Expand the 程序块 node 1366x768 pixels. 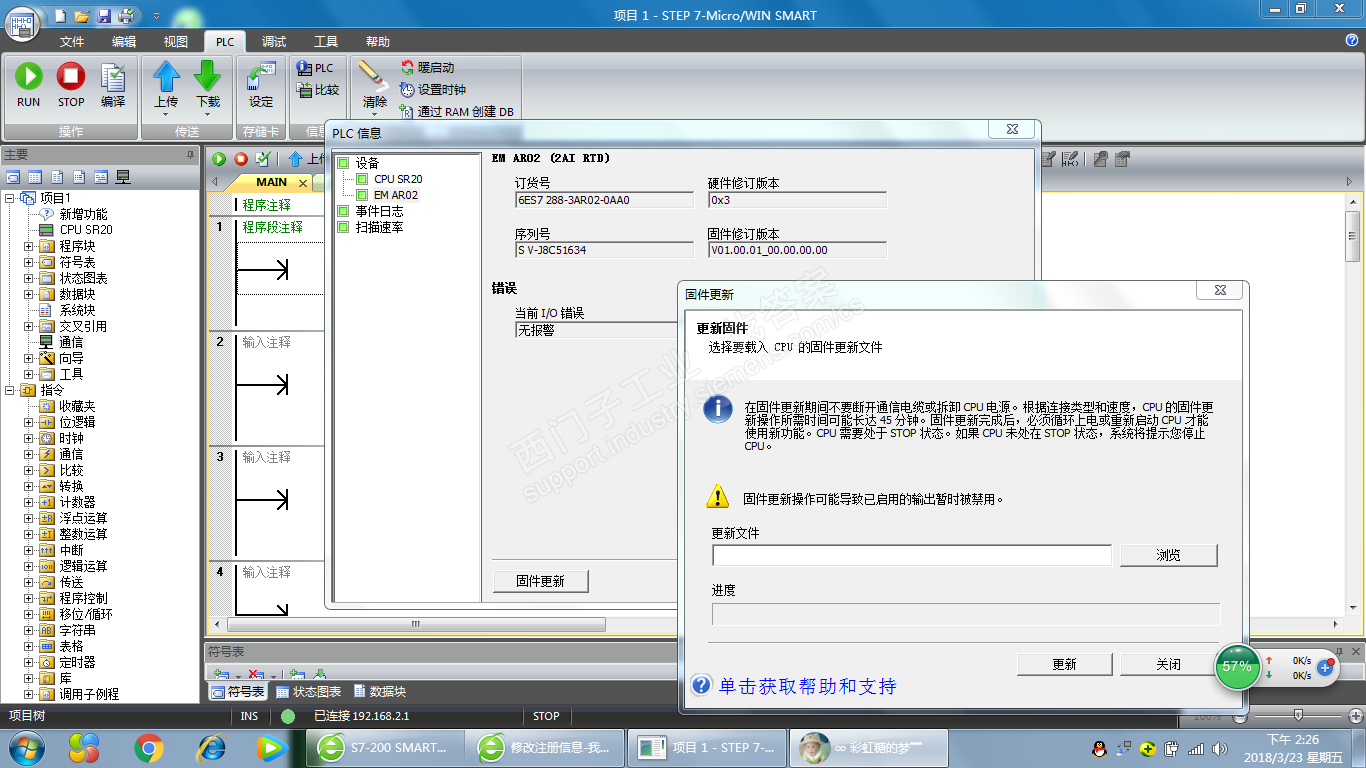click(x=29, y=246)
